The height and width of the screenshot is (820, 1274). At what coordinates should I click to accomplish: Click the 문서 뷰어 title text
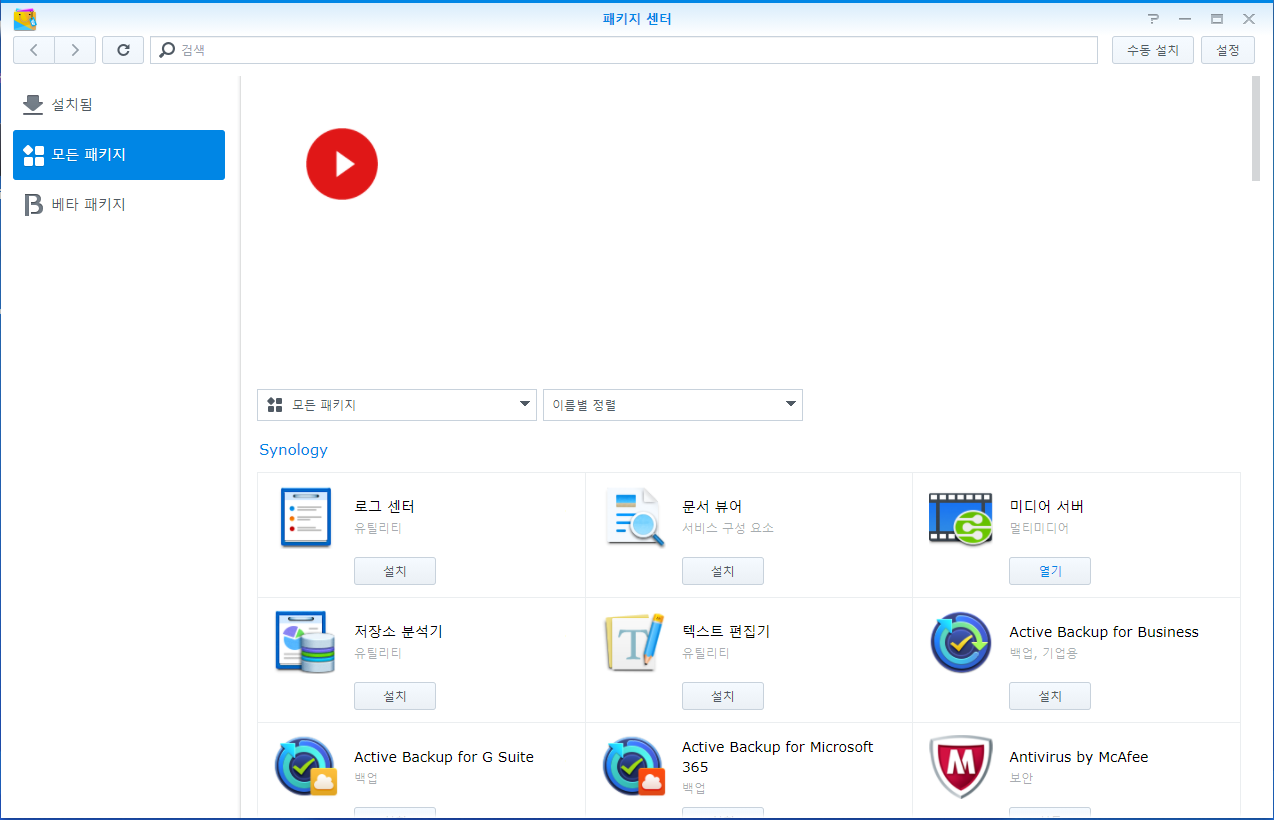pos(712,507)
